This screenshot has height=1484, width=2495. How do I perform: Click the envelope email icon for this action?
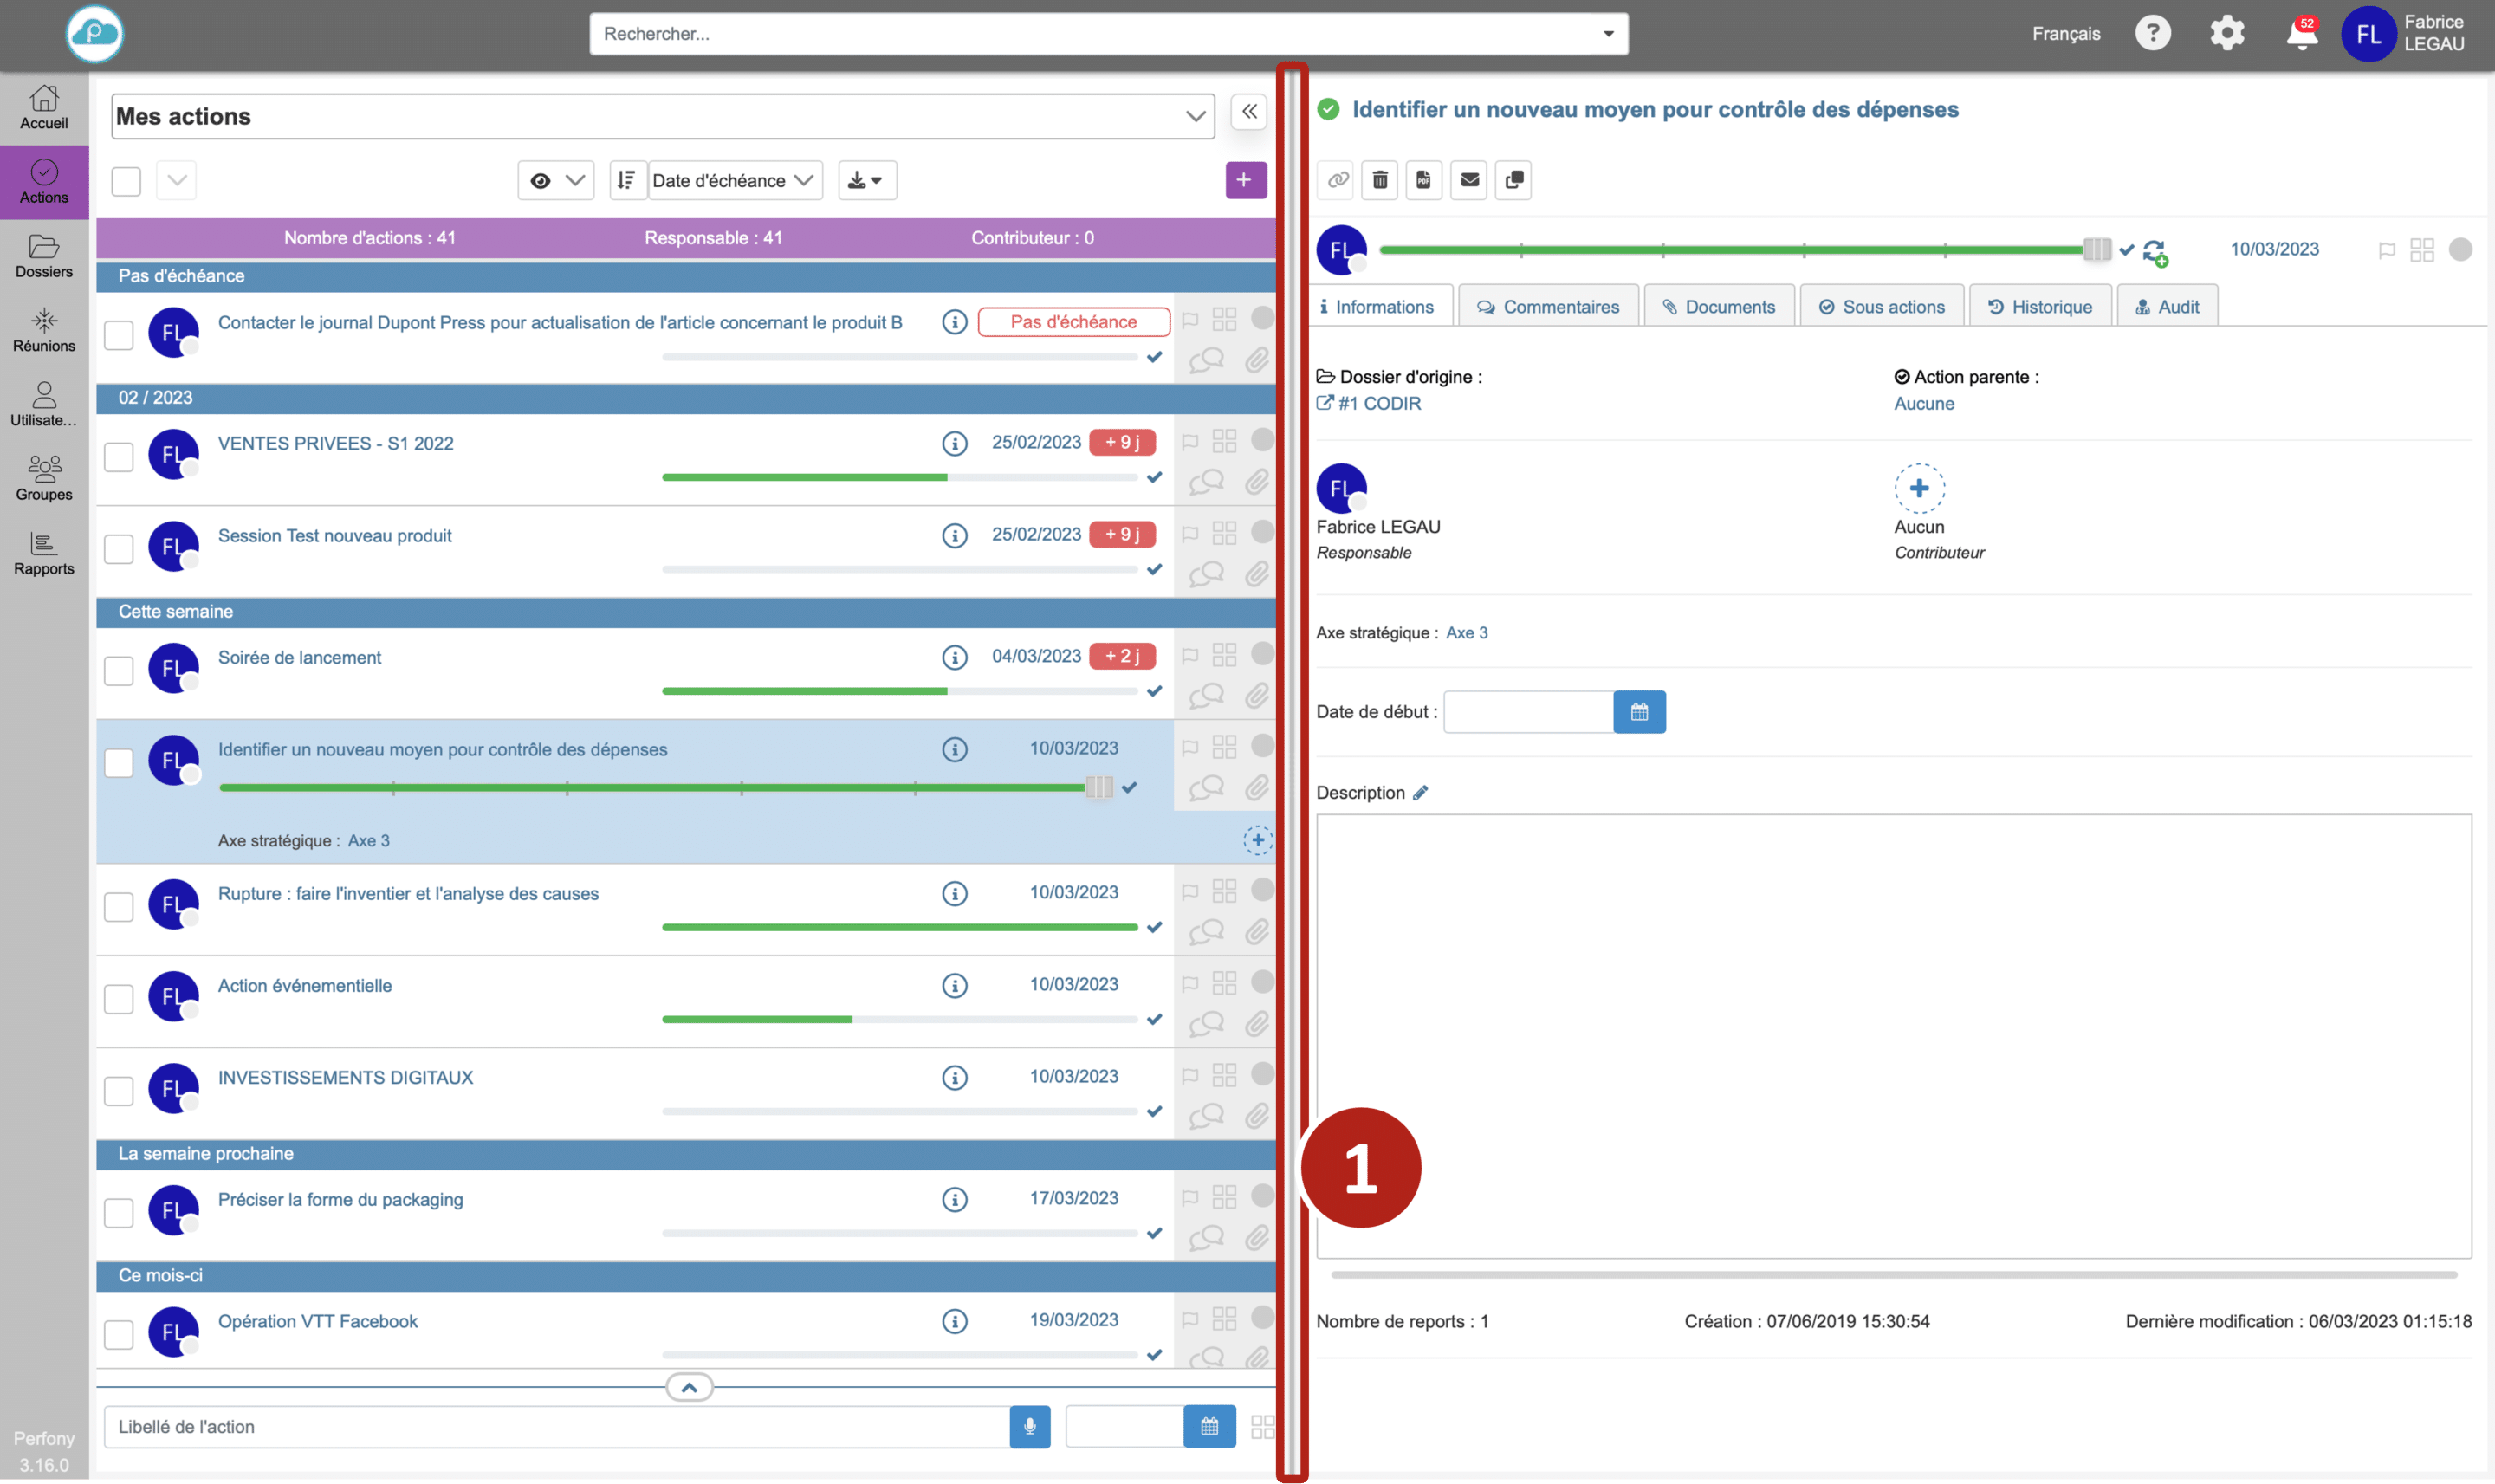coord(1469,180)
